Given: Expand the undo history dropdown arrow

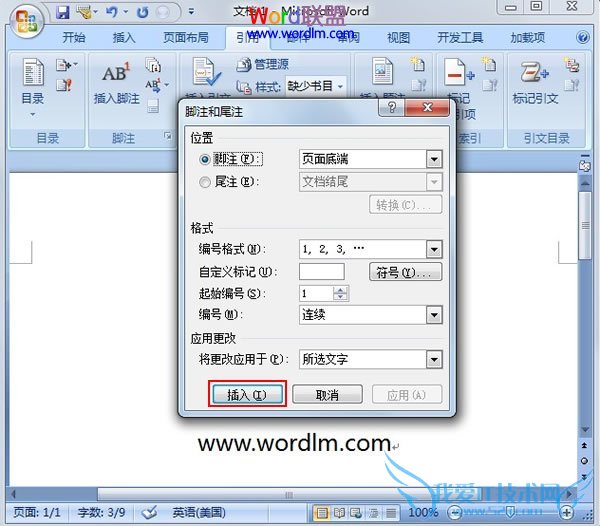Looking at the screenshot, I should [x=125, y=12].
